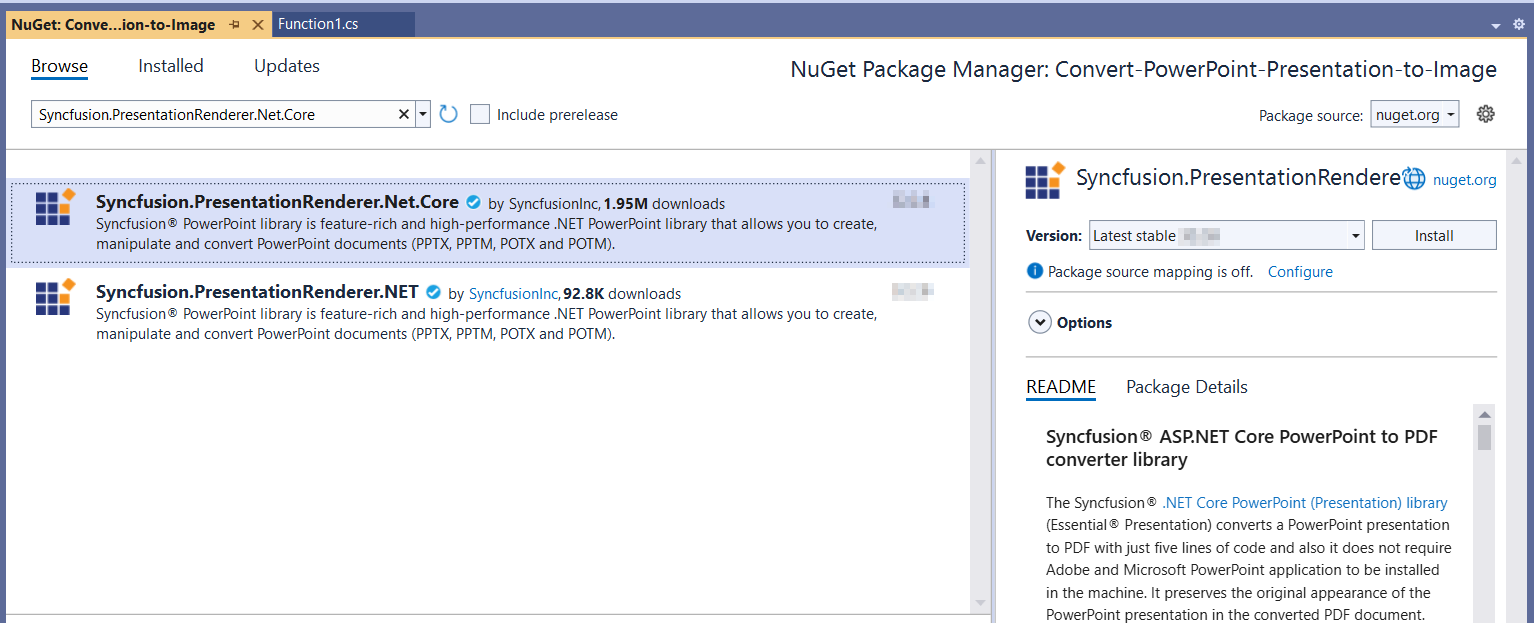The width and height of the screenshot is (1534, 623).
Task: Switch to the Updates tab
Action: (x=287, y=66)
